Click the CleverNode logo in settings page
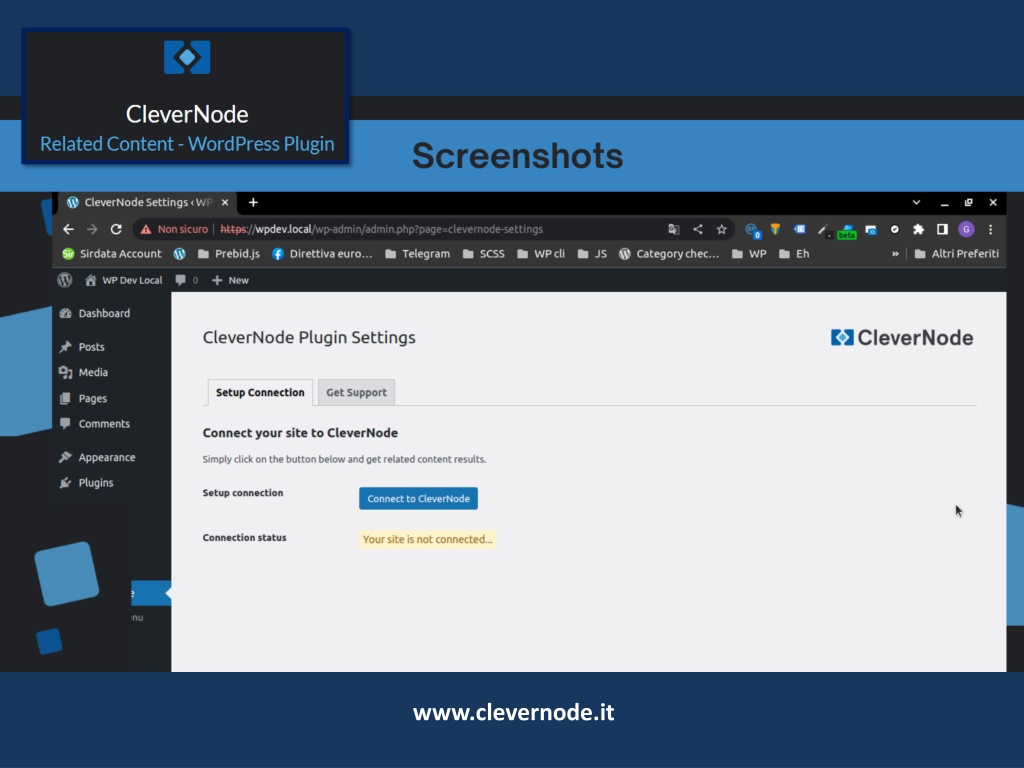Image resolution: width=1024 pixels, height=768 pixels. tap(902, 338)
